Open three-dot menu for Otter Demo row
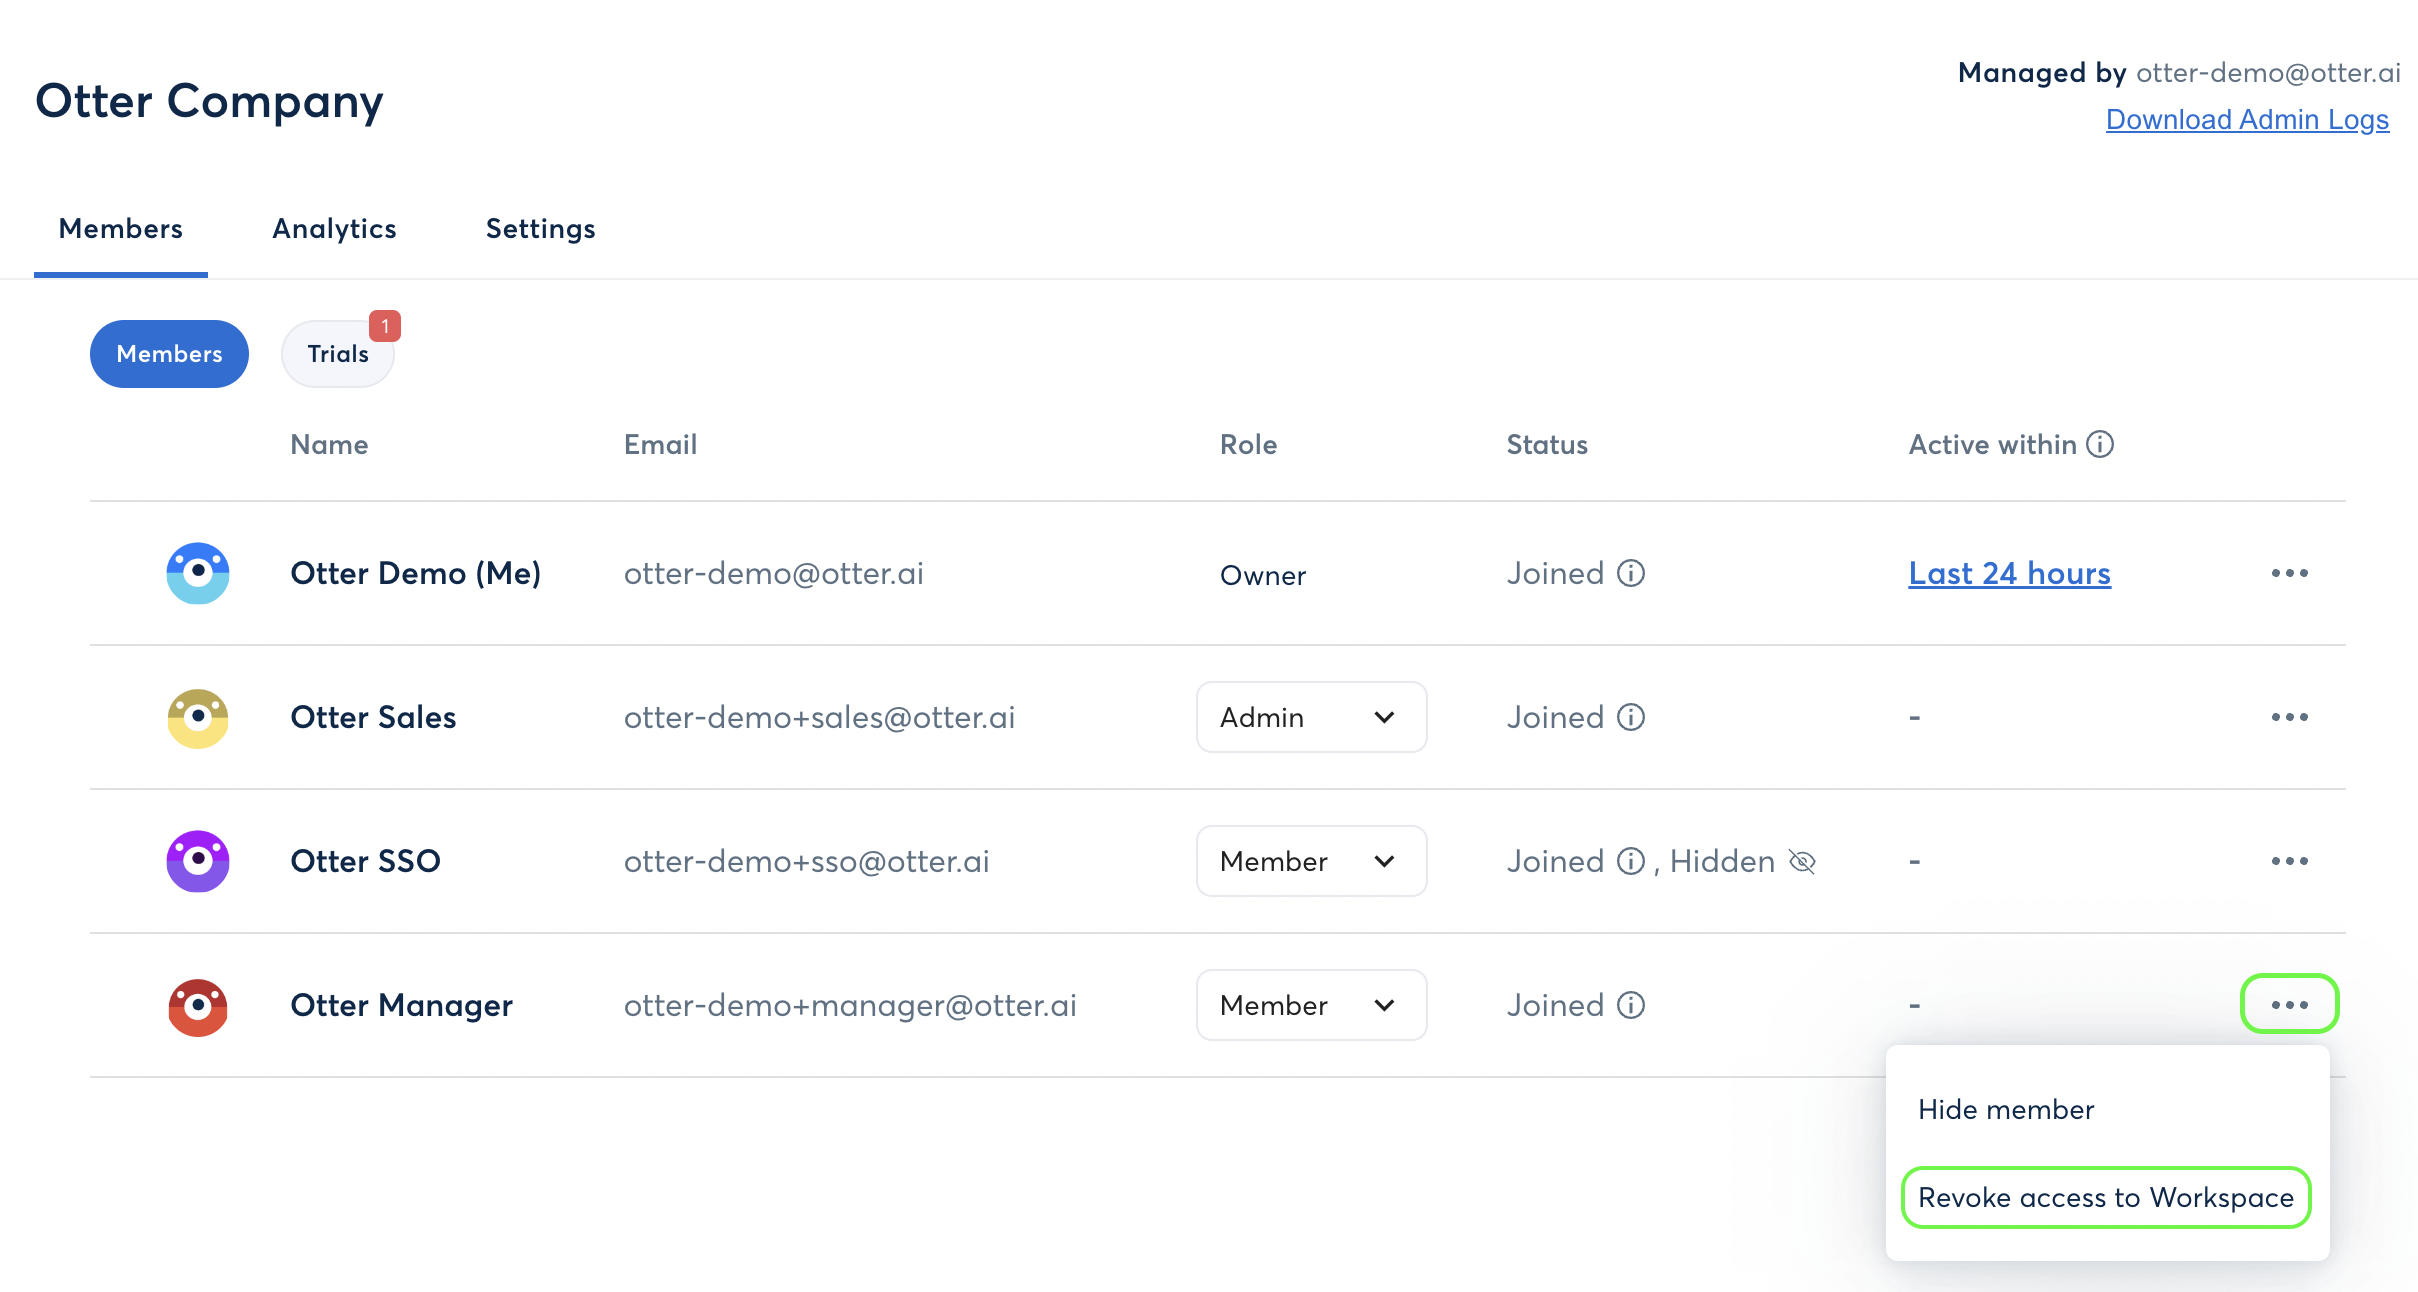The image size is (2418, 1292). click(2289, 573)
